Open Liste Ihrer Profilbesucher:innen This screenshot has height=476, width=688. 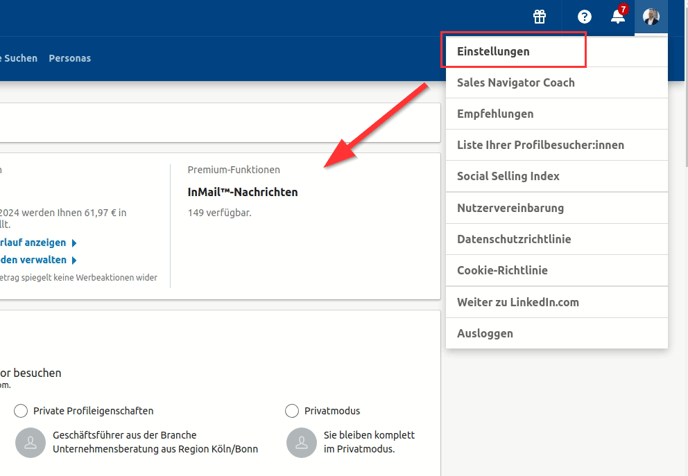coord(540,145)
